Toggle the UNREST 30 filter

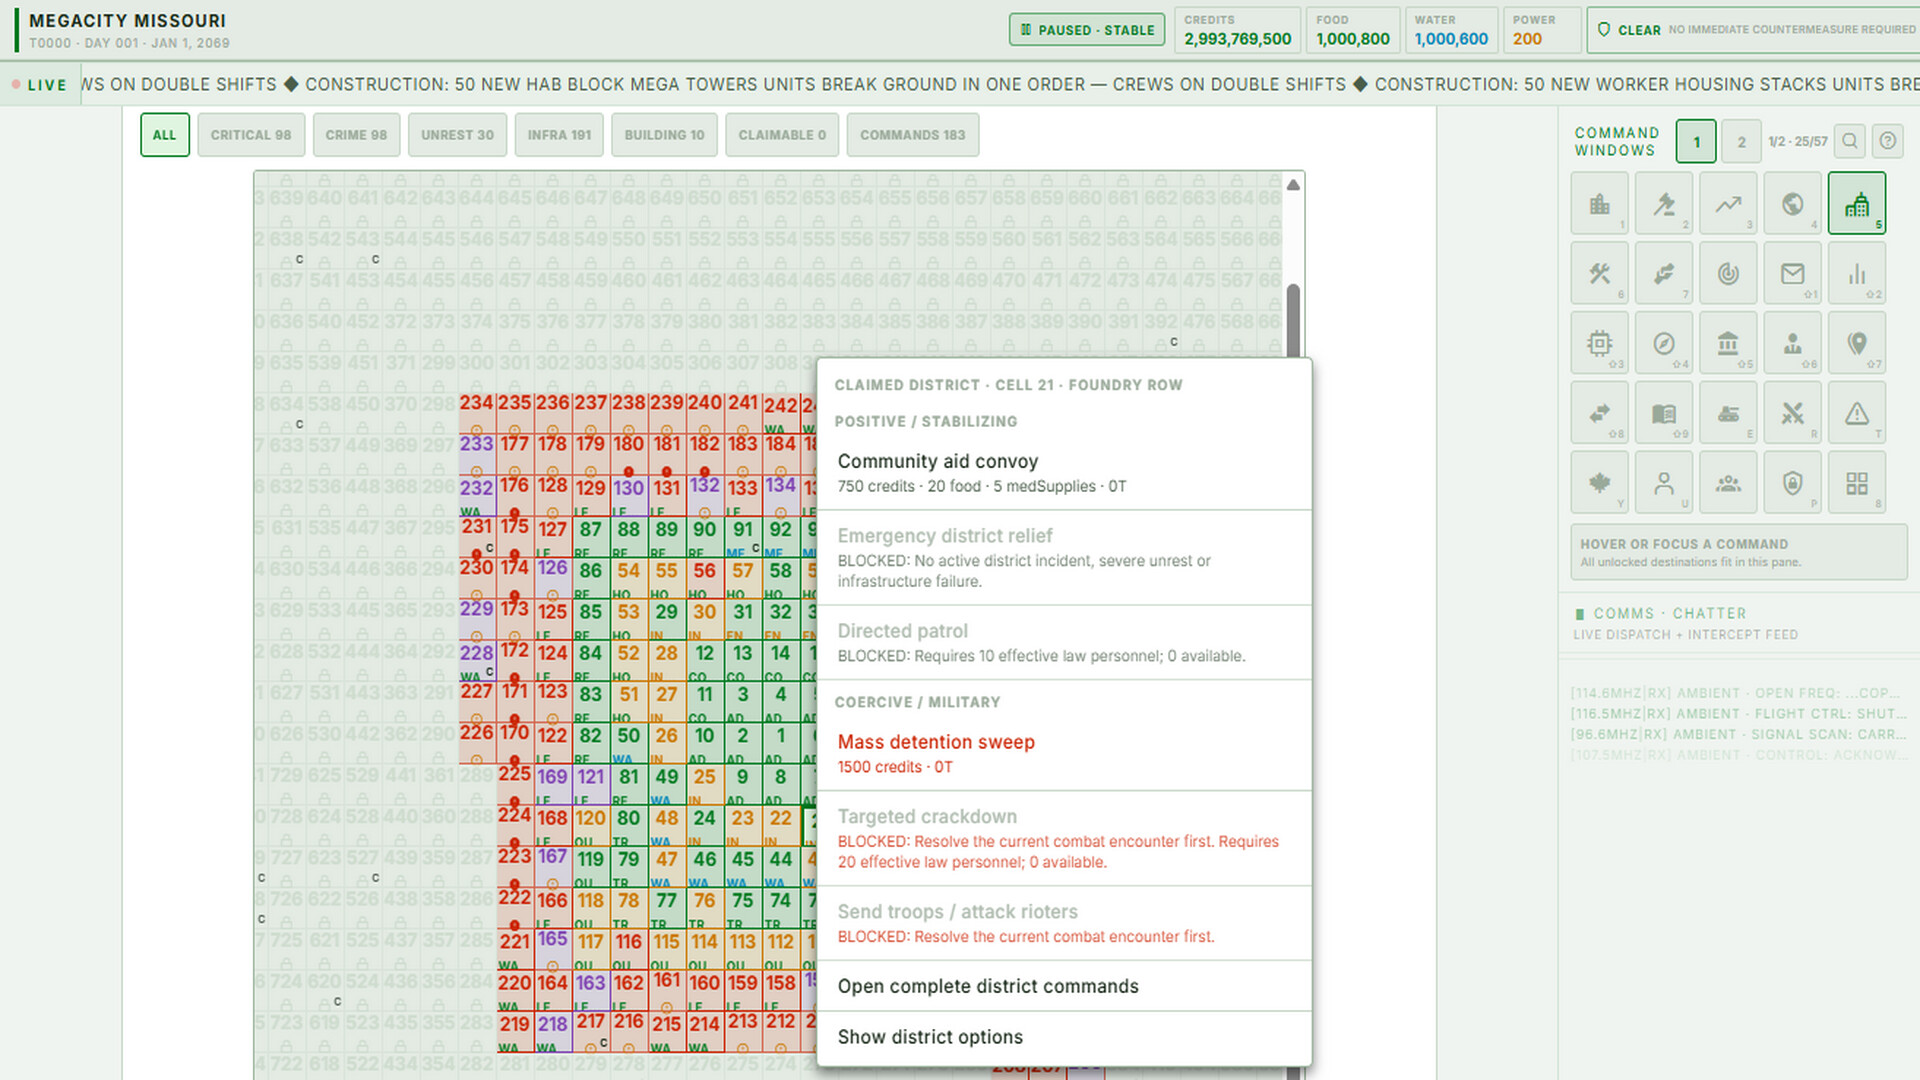tap(457, 135)
